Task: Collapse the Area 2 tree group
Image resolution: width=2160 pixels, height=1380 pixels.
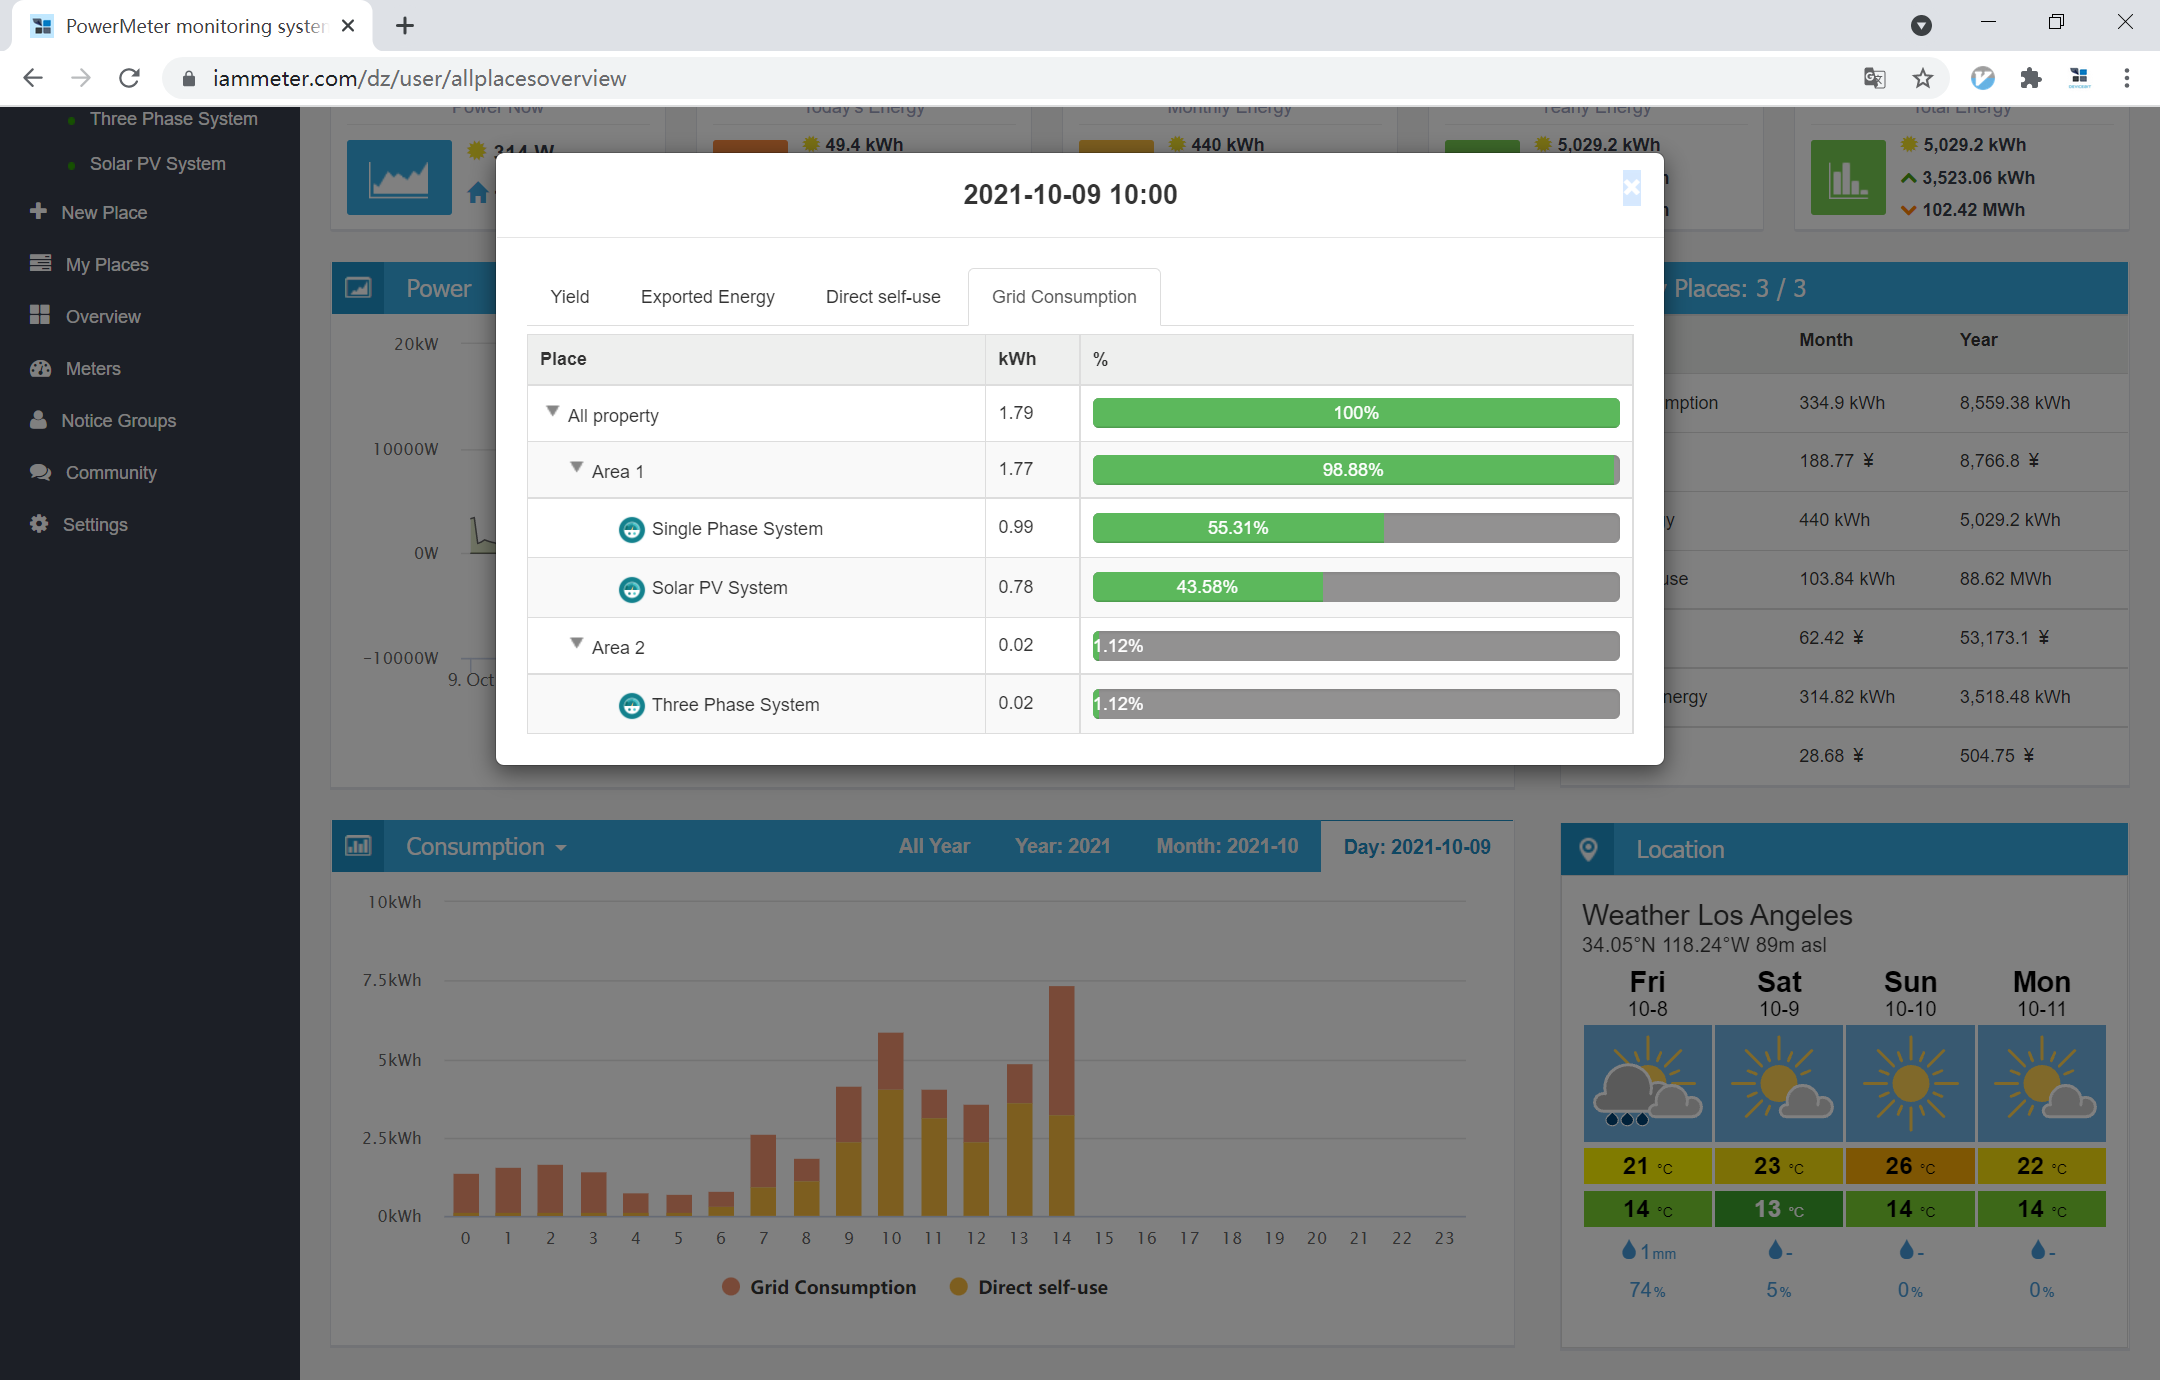Action: tap(576, 643)
